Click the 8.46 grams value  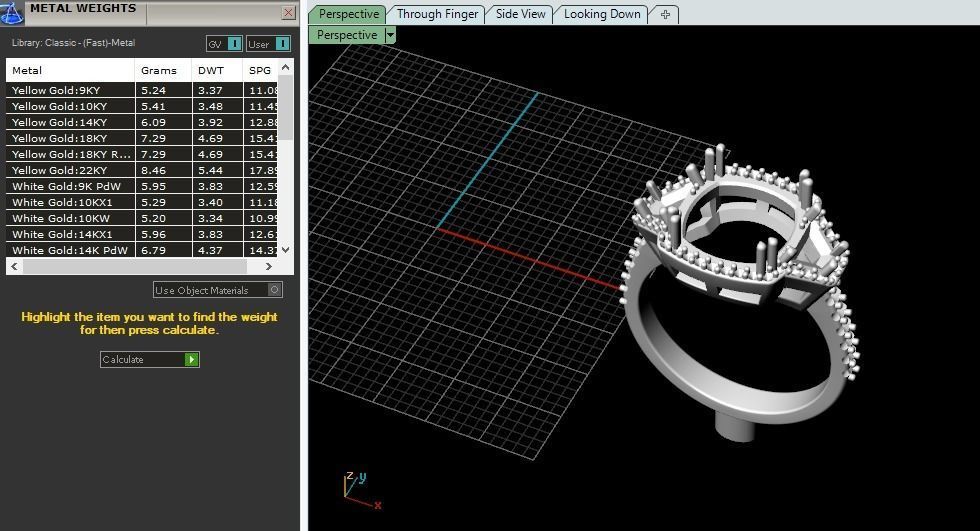[153, 170]
